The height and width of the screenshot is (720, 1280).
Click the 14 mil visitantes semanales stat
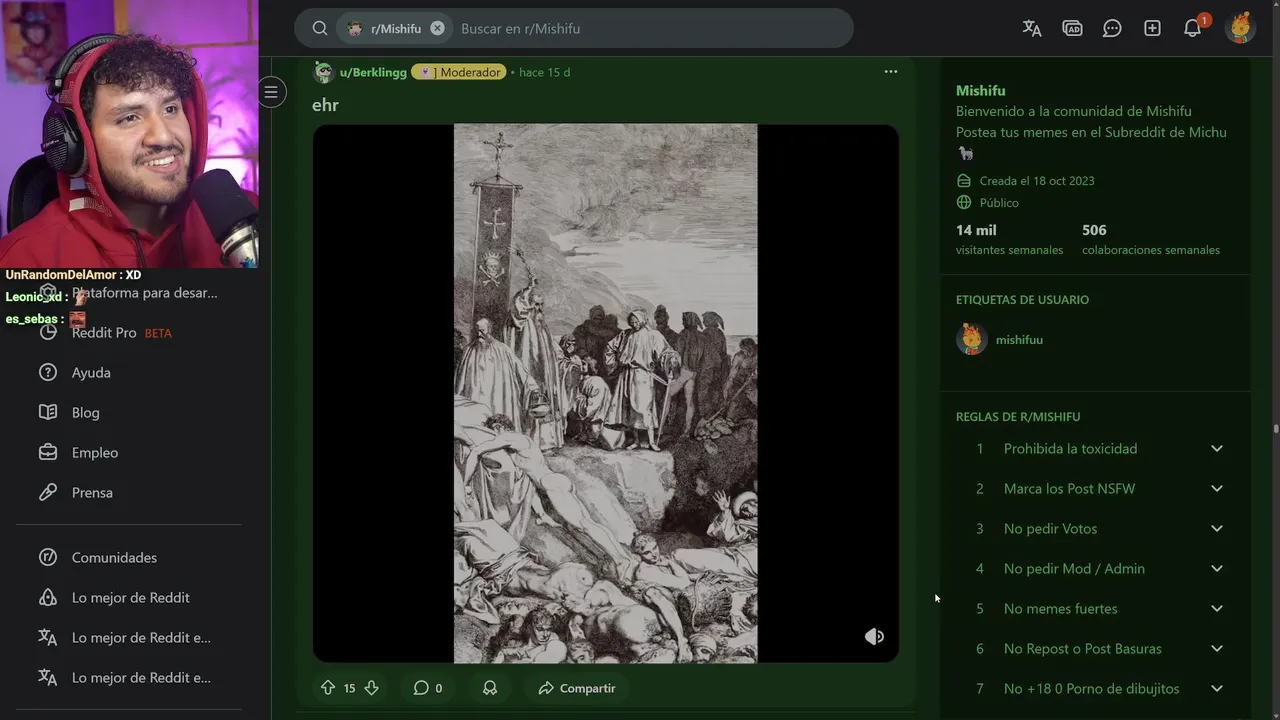tap(1009, 239)
